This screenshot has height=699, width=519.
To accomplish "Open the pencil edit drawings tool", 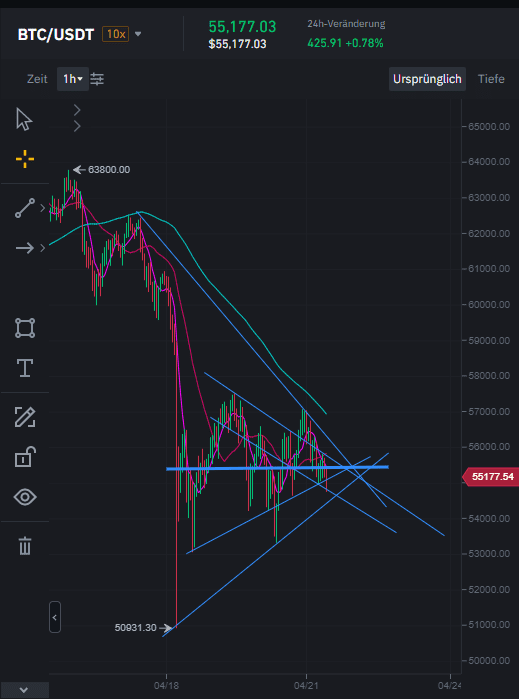I will click(25, 417).
